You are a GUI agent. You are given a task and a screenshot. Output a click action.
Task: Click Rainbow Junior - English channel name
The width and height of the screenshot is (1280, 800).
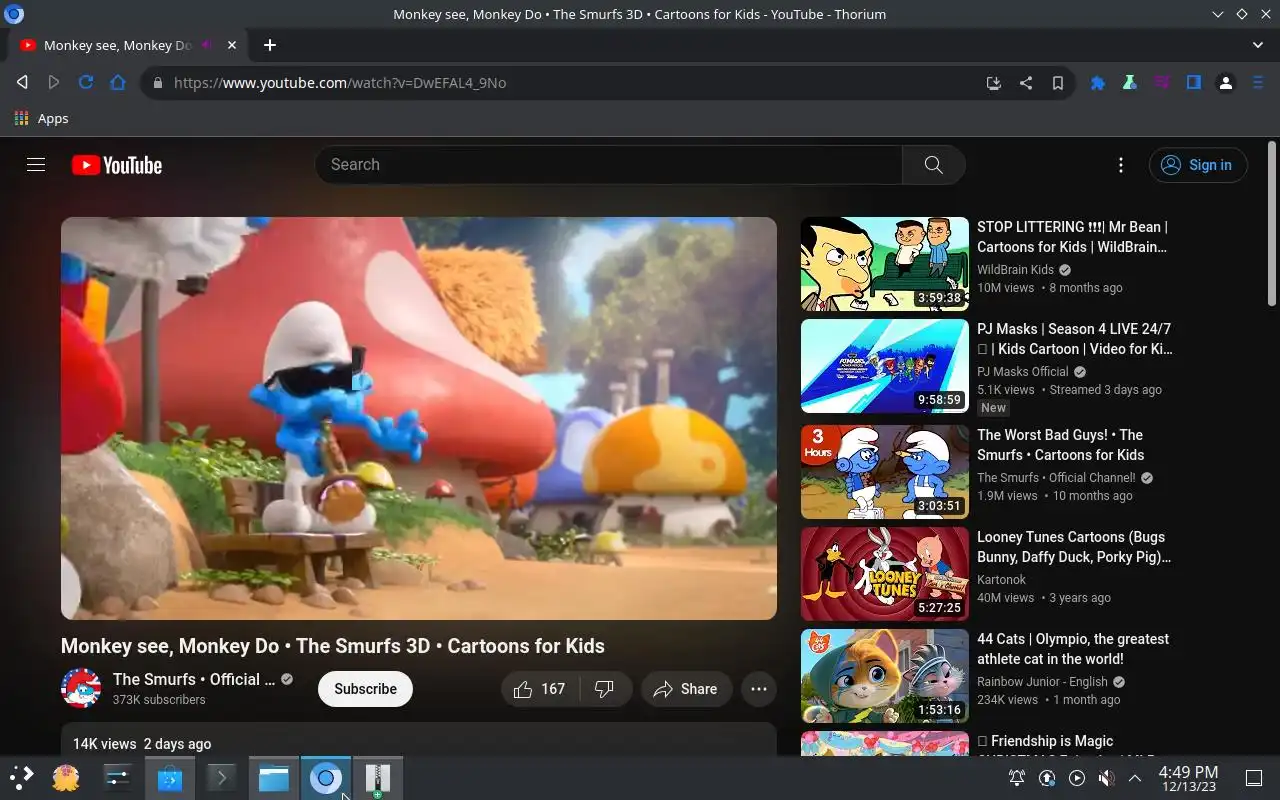click(x=1042, y=682)
